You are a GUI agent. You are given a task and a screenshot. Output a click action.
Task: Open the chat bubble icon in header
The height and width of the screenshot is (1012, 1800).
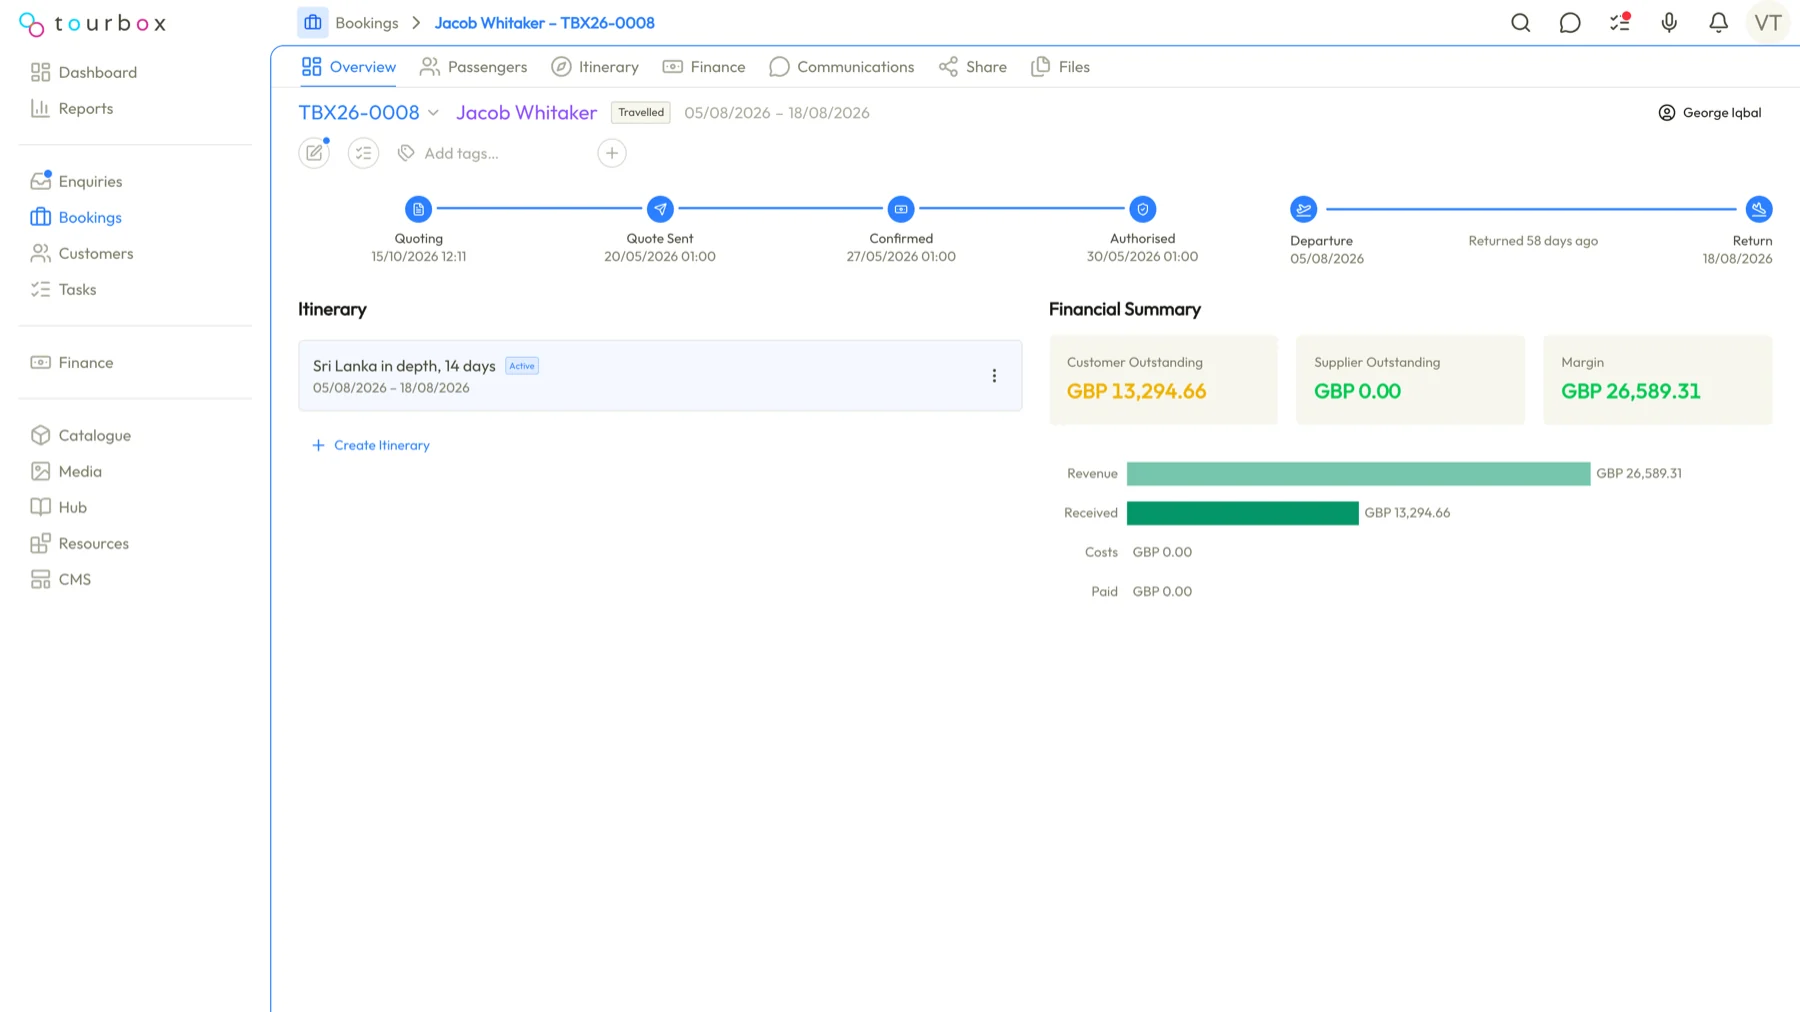[1570, 23]
